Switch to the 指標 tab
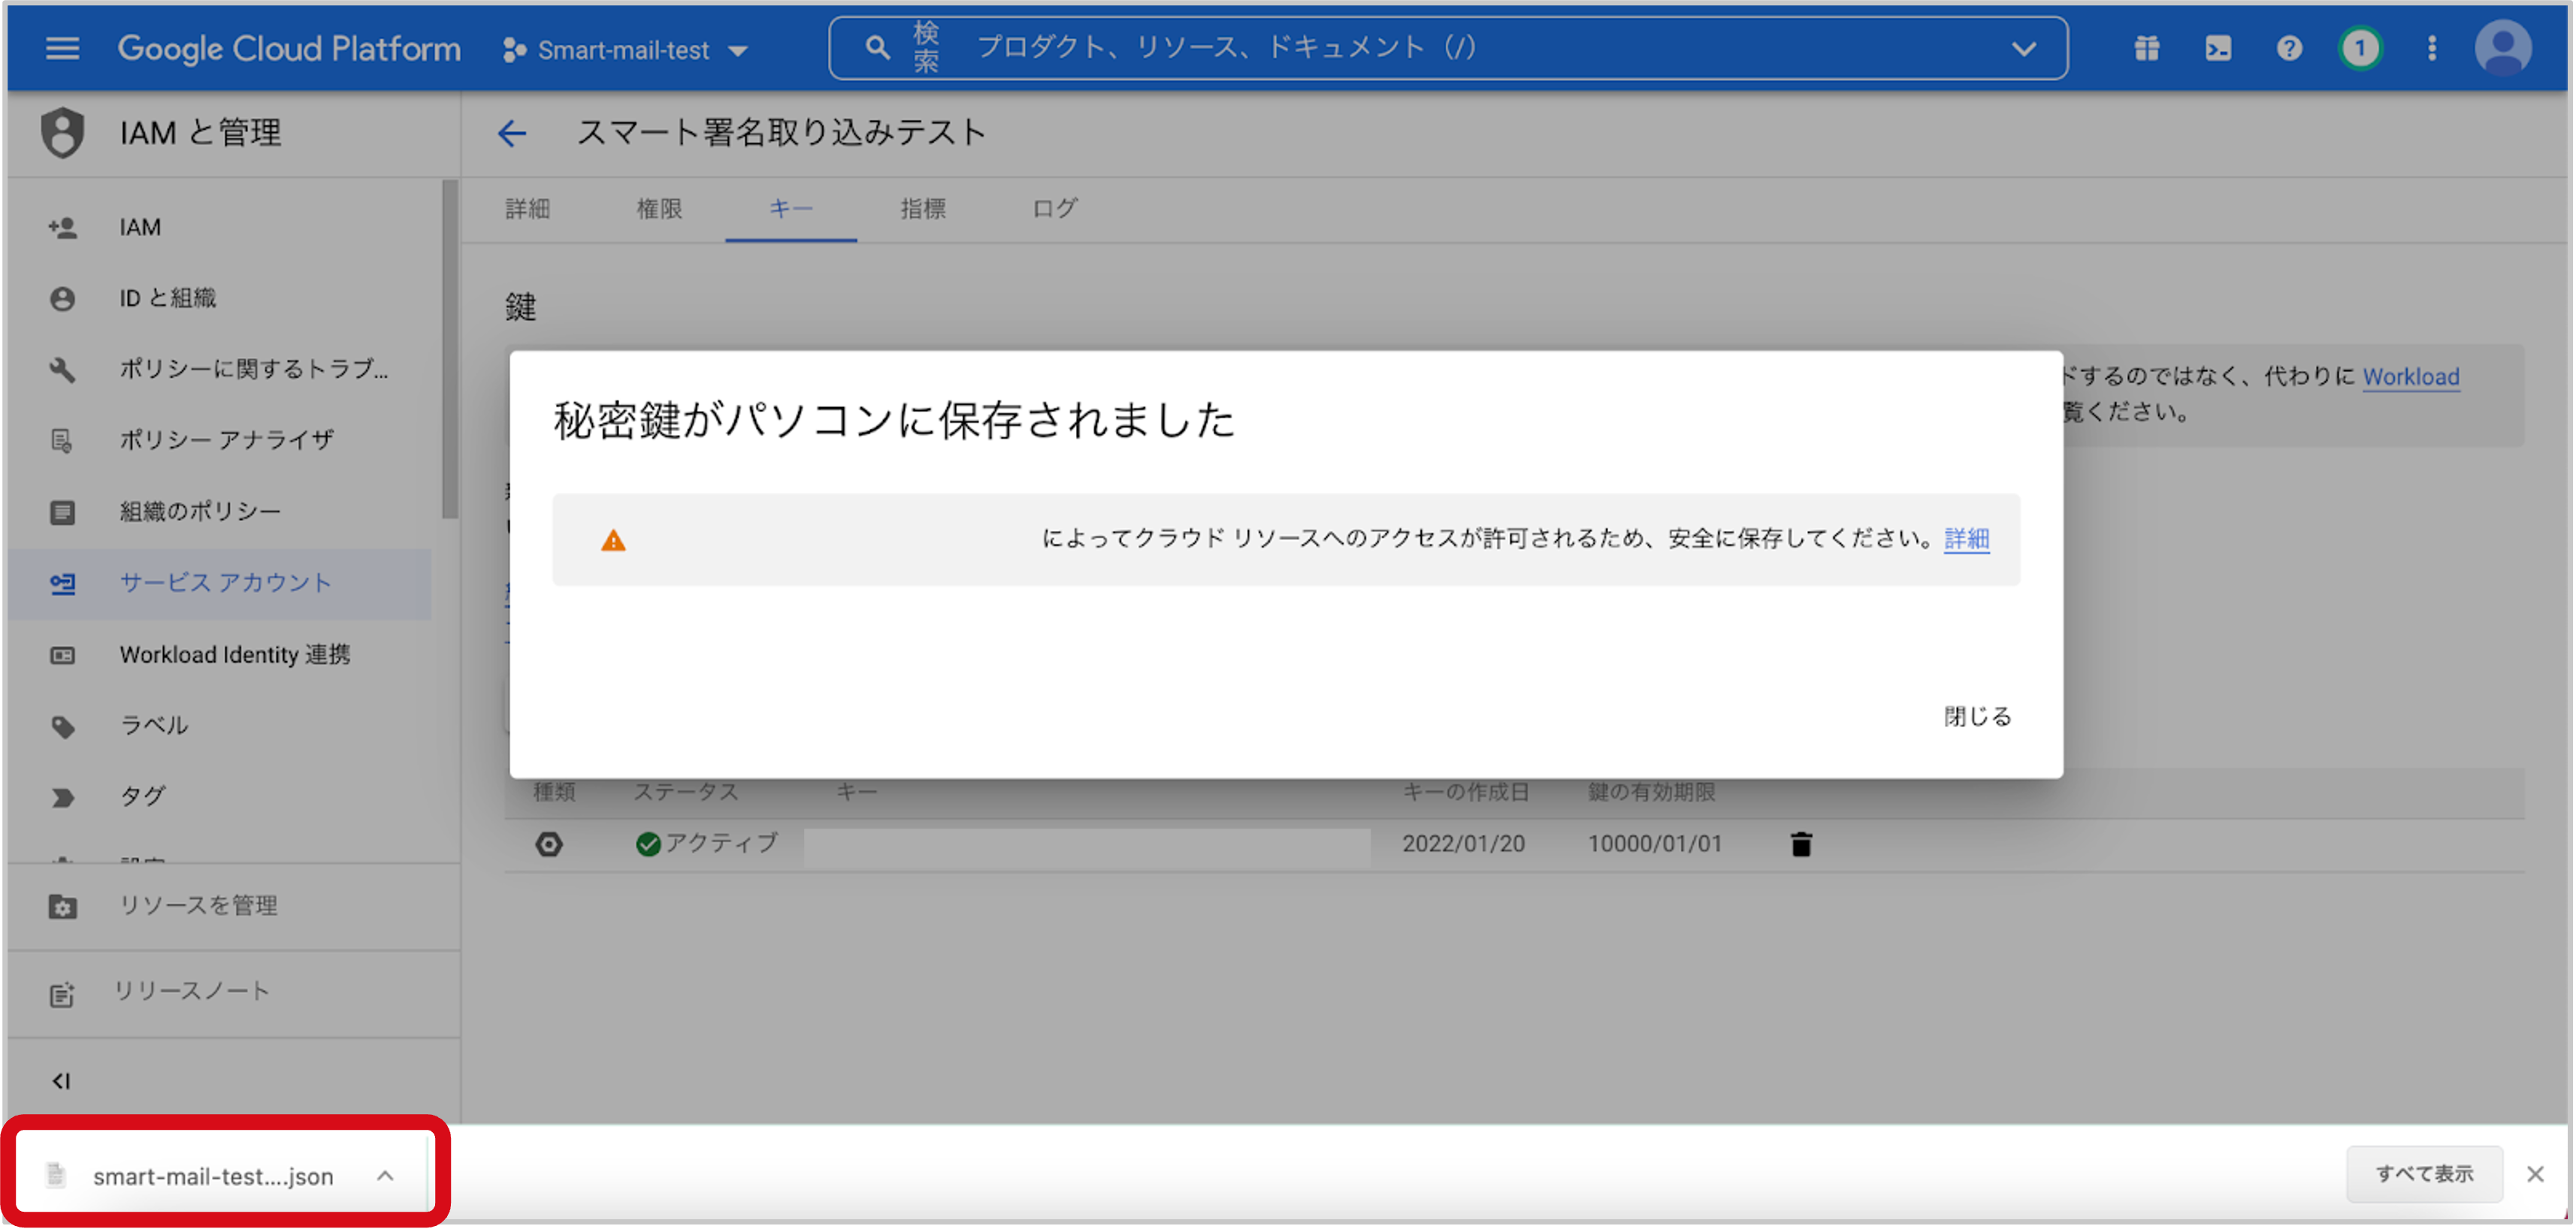Viewport: 2576px width, 1229px height. click(923, 208)
